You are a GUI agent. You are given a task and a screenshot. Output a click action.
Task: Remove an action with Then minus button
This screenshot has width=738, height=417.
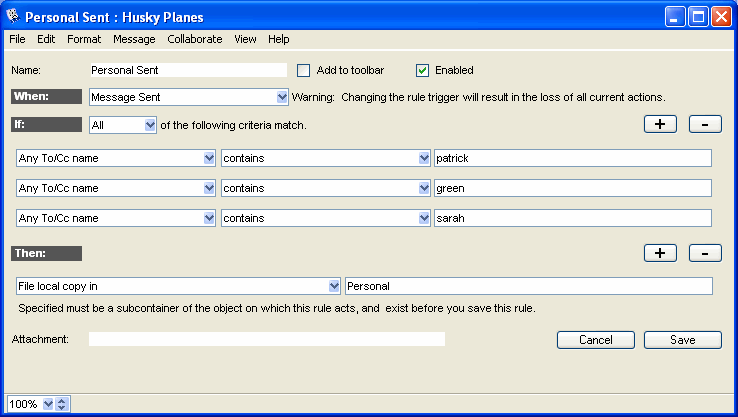click(705, 253)
